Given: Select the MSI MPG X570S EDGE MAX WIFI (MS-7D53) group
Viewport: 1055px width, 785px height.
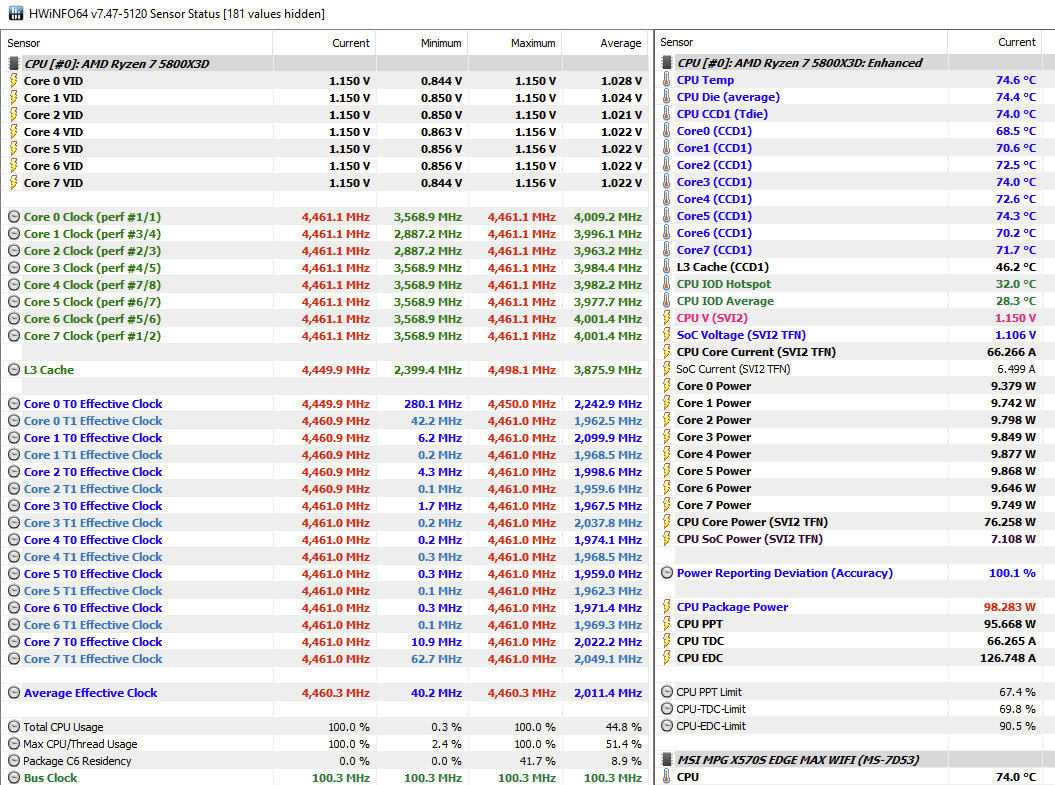Looking at the screenshot, I should pyautogui.click(x=854, y=759).
